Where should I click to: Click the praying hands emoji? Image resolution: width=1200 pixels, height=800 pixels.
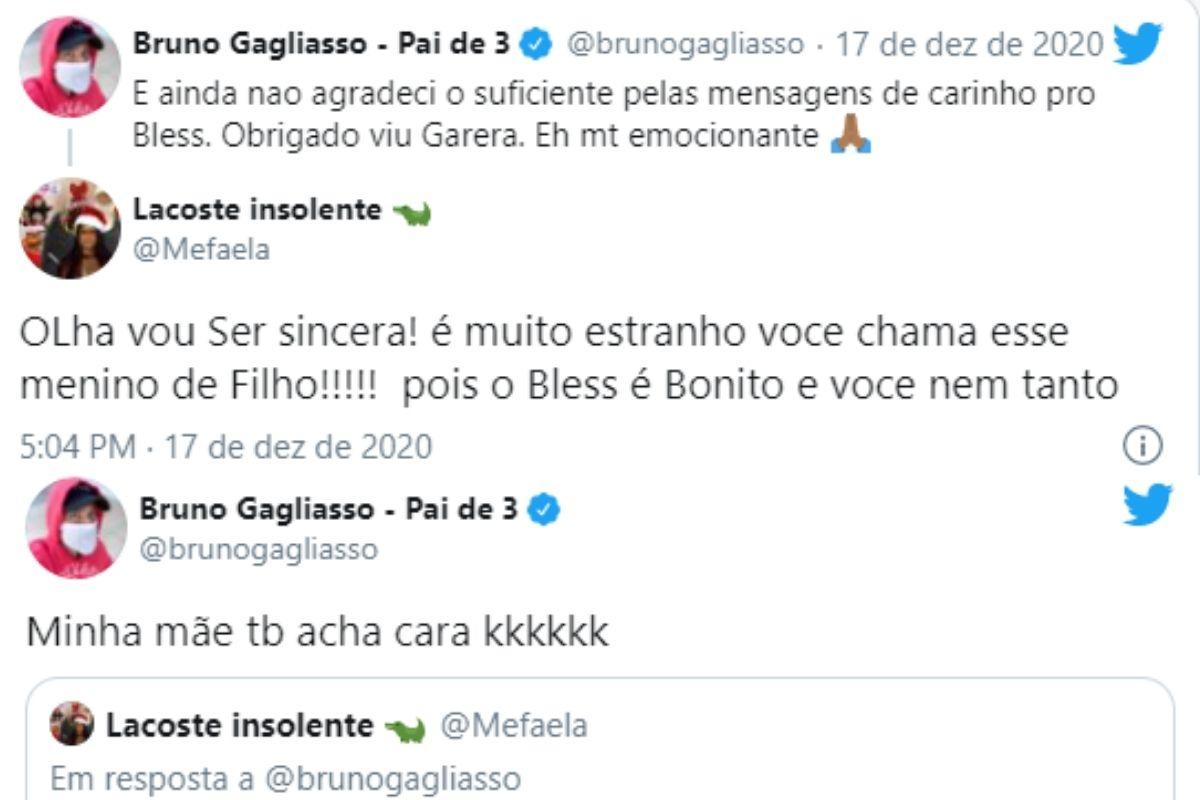coord(851,135)
